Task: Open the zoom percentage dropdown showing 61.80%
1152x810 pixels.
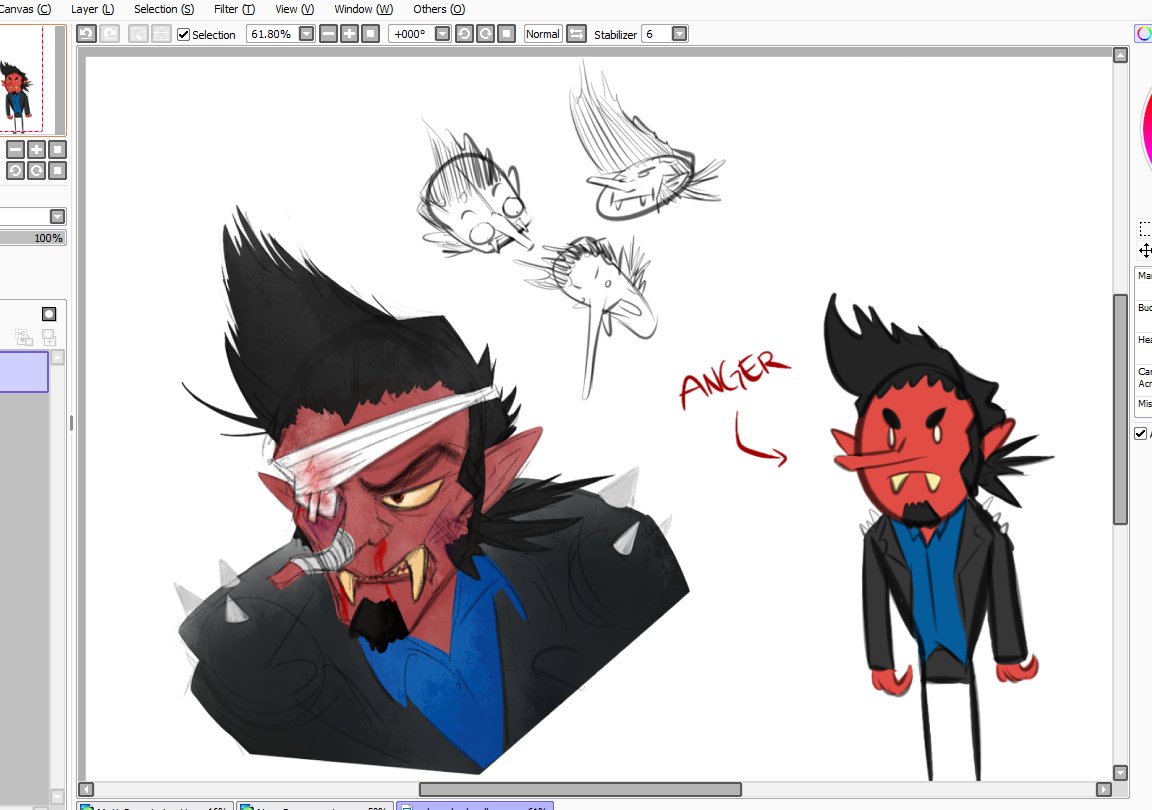Action: tap(306, 34)
